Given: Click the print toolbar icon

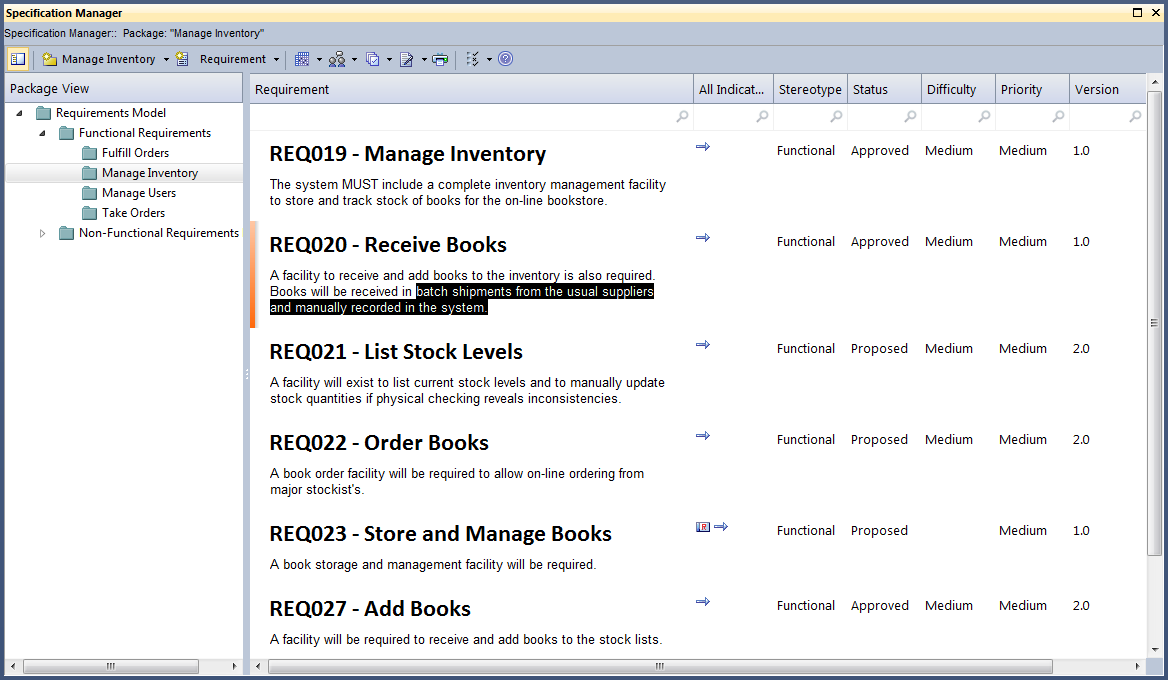Looking at the screenshot, I should (x=440, y=59).
